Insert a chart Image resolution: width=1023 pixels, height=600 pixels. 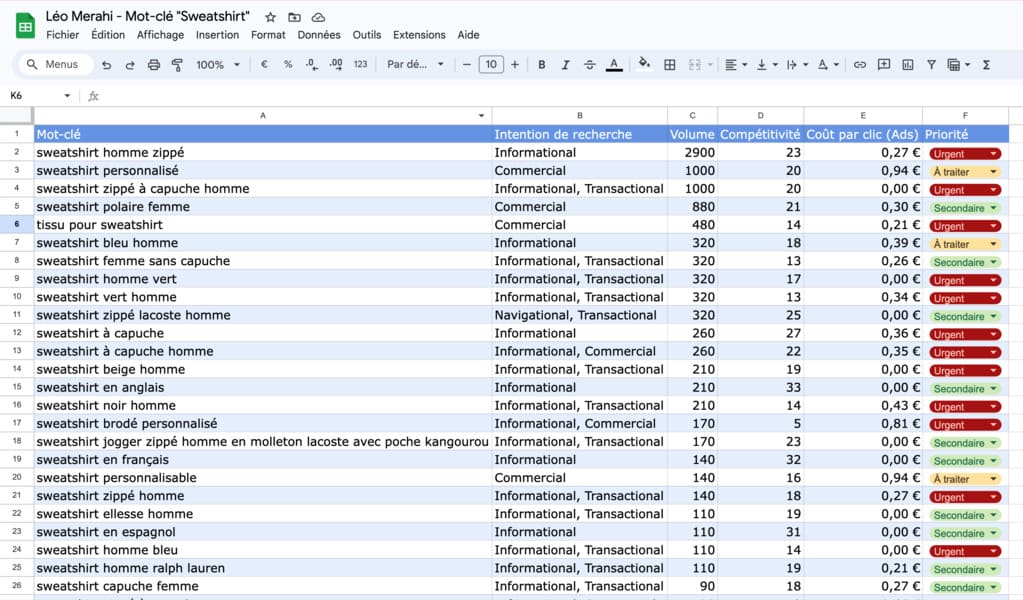[x=908, y=65]
